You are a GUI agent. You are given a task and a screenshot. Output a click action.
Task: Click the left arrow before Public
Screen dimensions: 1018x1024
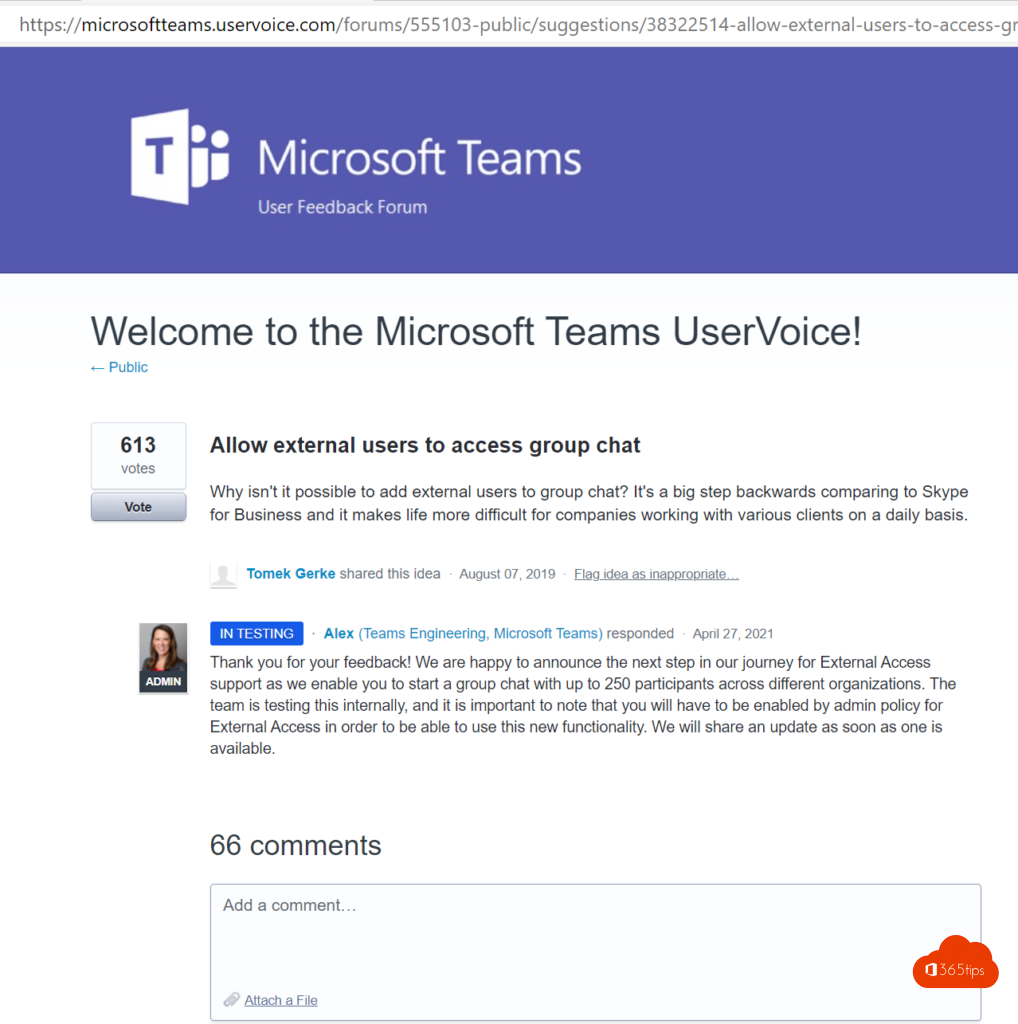coord(97,368)
